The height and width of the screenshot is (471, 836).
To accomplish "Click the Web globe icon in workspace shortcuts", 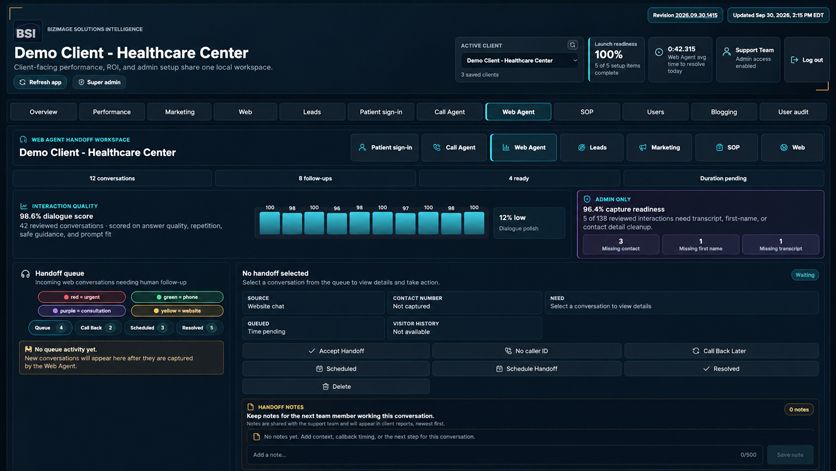I will click(x=784, y=147).
